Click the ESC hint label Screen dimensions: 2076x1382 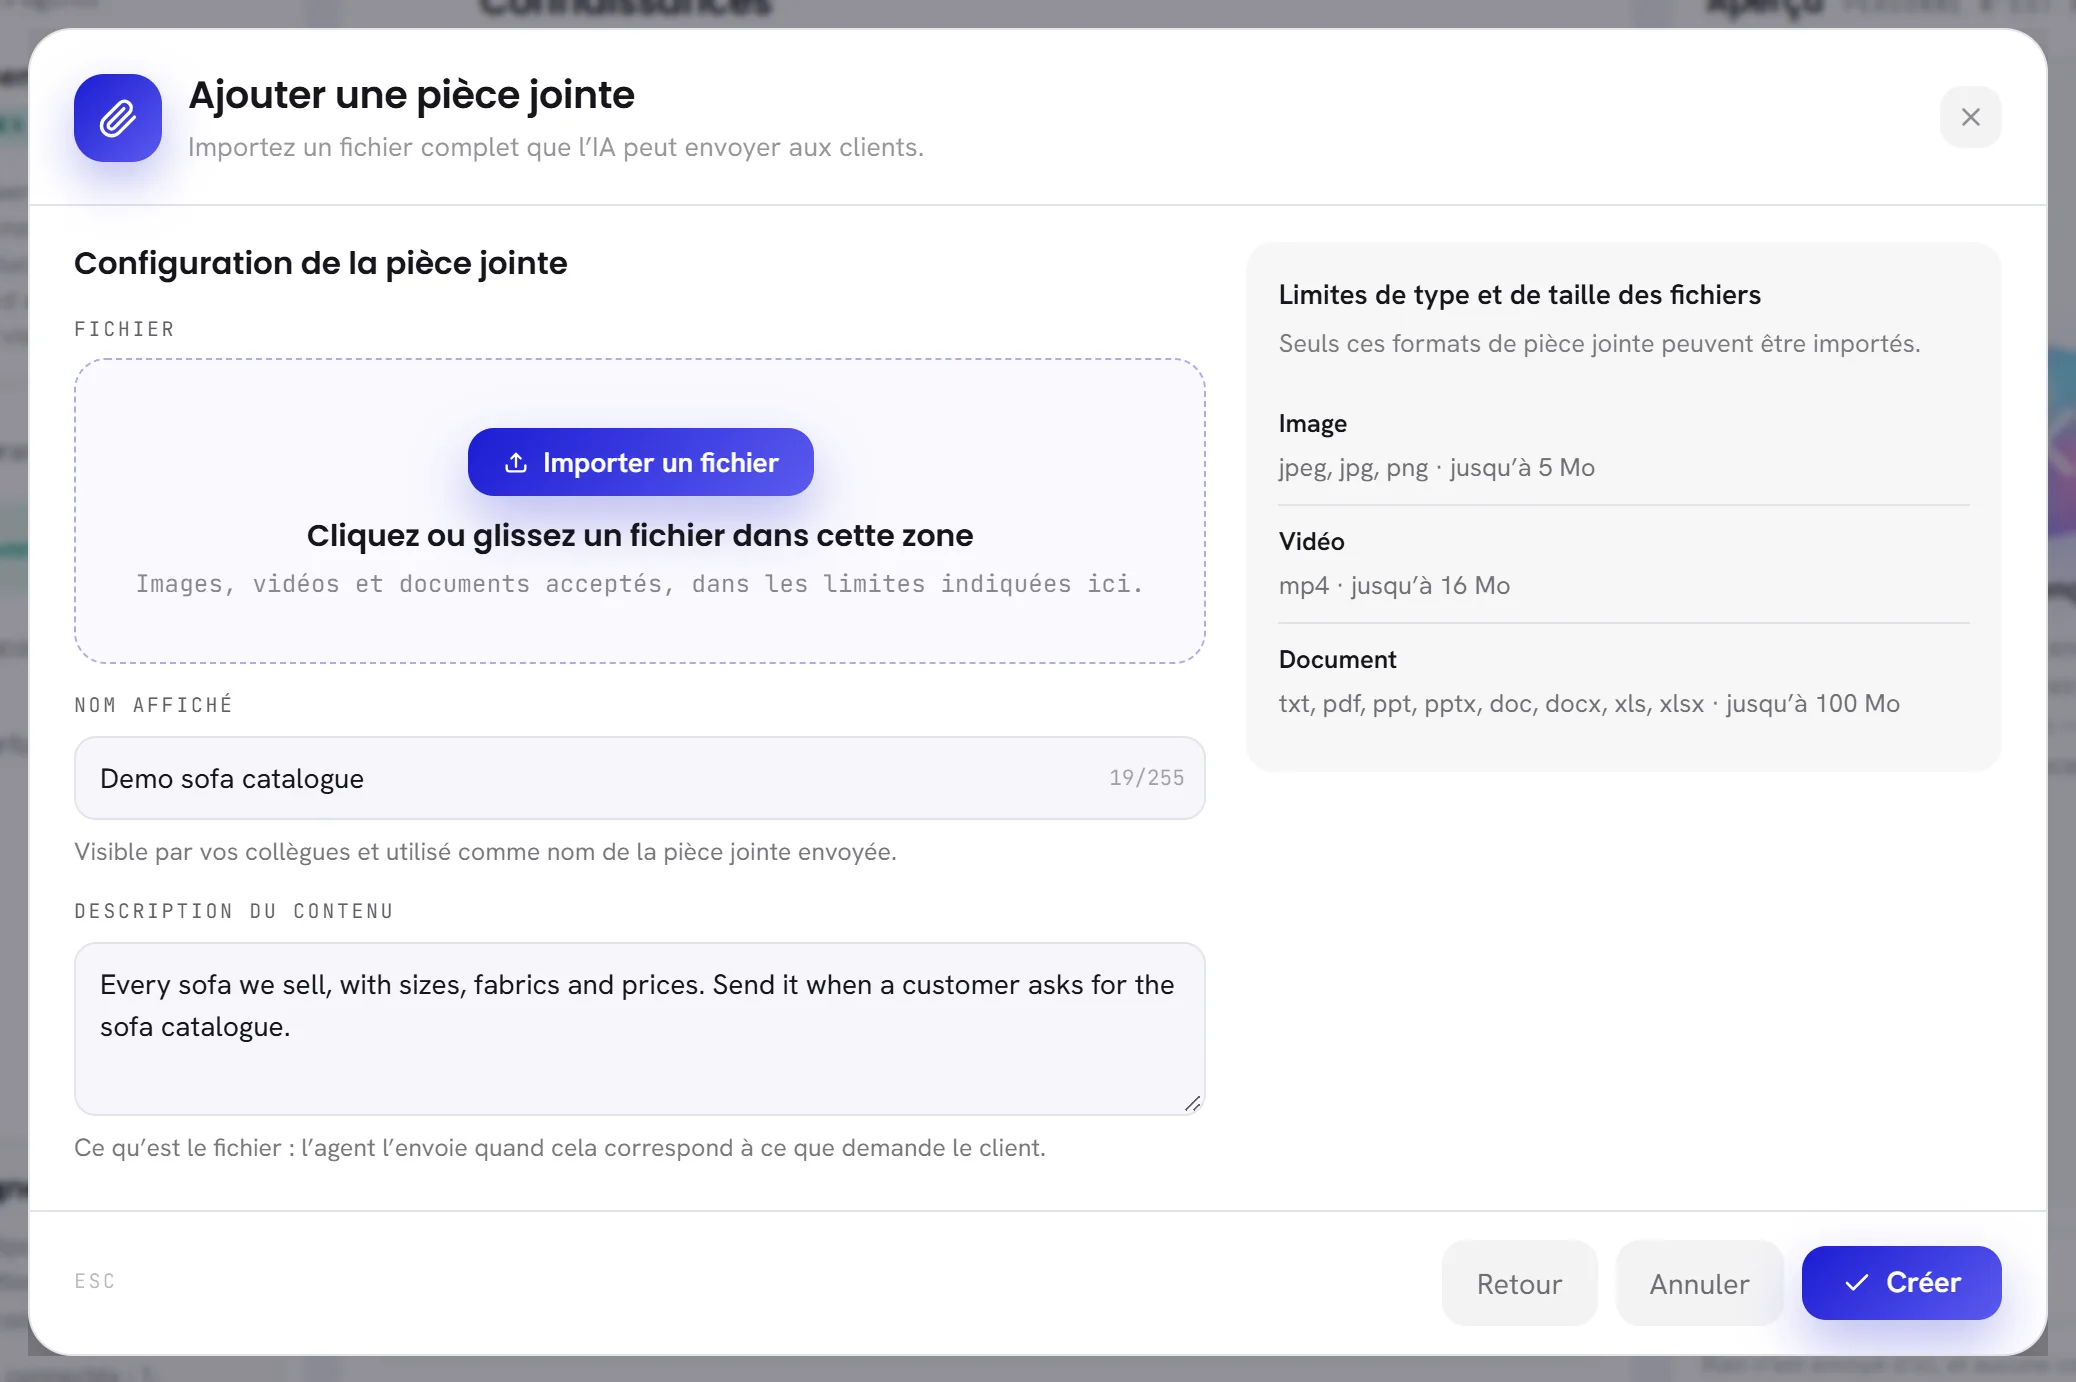click(x=95, y=1281)
